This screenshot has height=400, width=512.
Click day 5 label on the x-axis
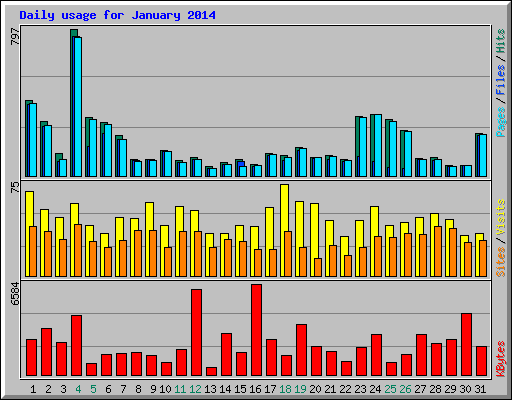click(x=93, y=389)
